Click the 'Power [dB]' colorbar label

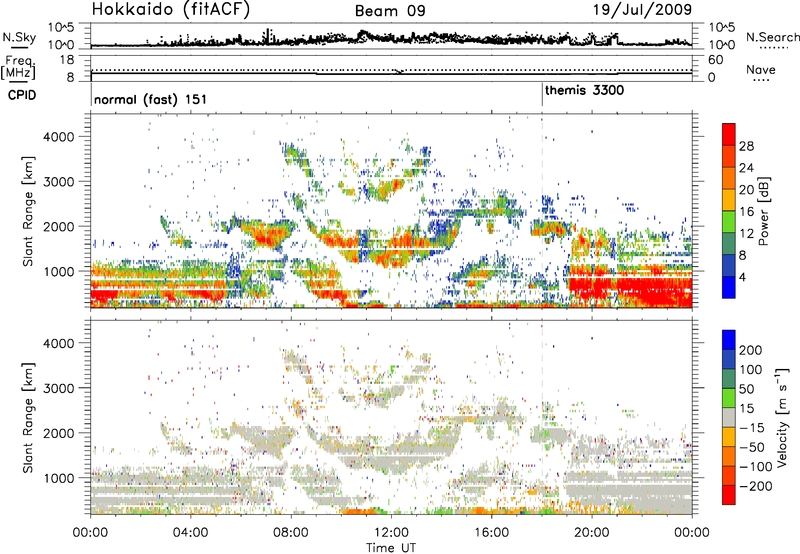tap(764, 211)
